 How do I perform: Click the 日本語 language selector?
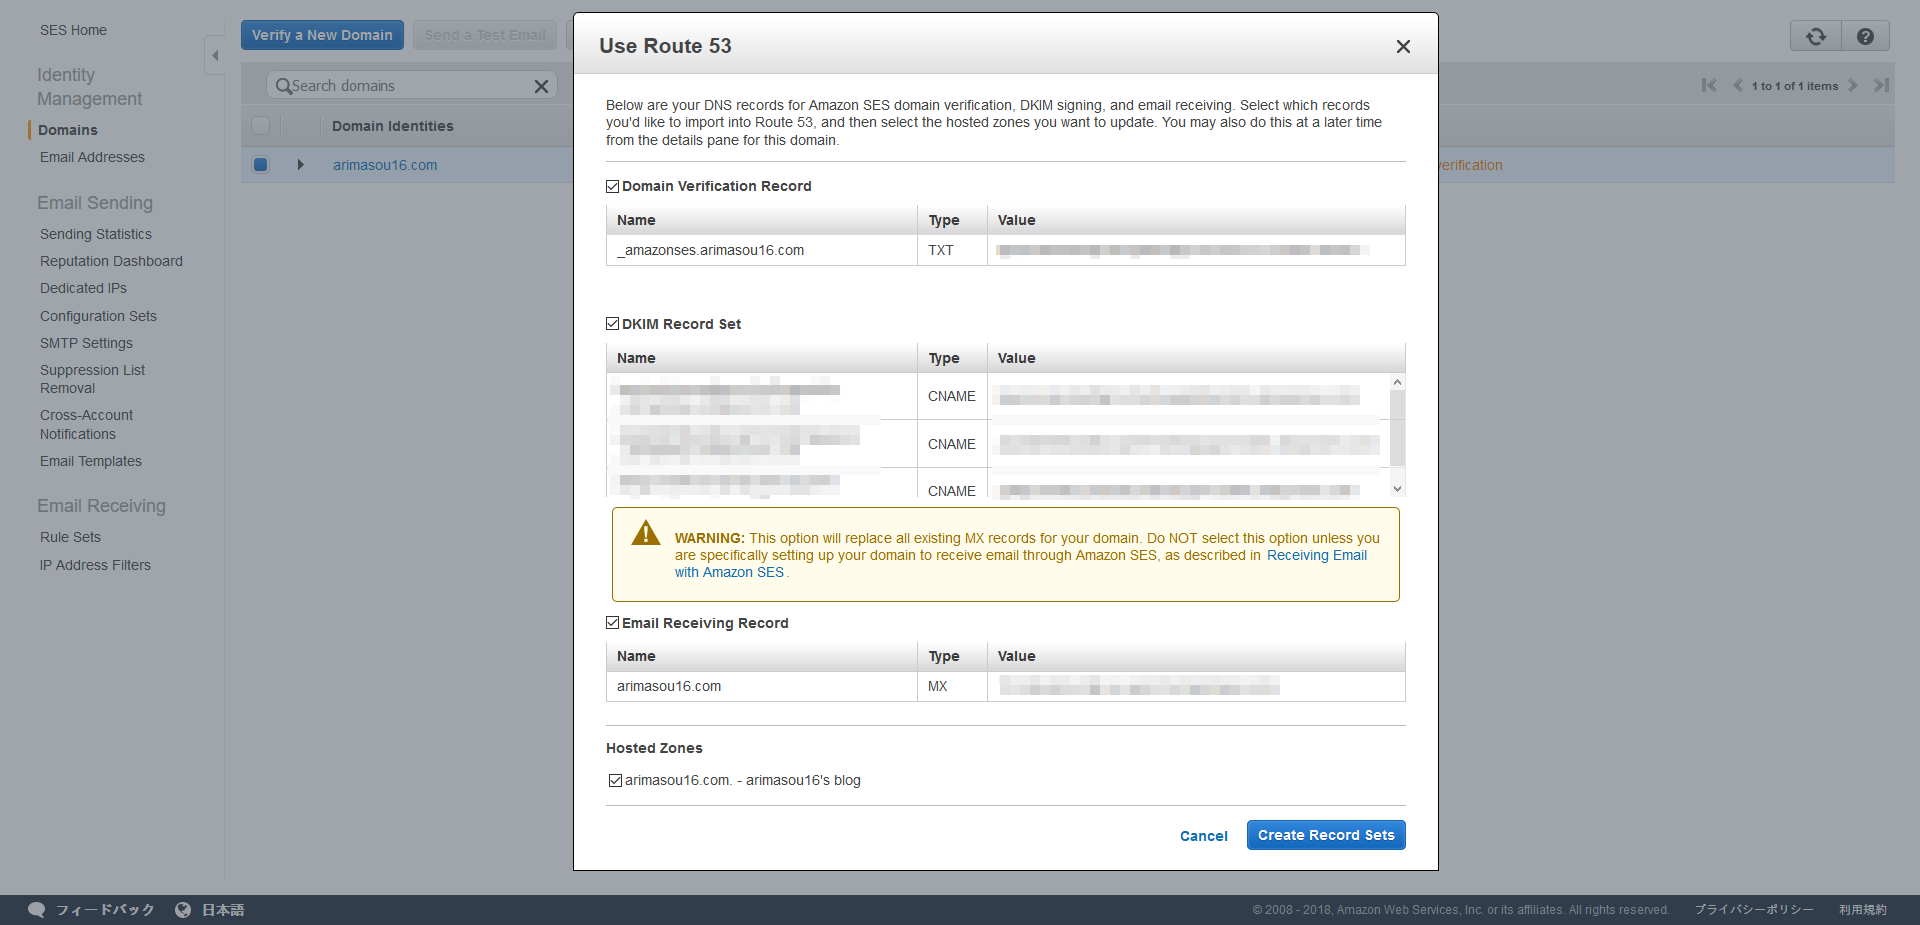[223, 910]
